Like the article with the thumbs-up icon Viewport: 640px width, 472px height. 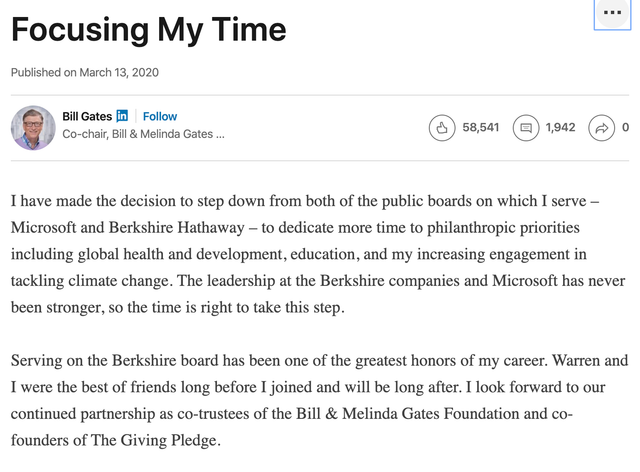441,127
